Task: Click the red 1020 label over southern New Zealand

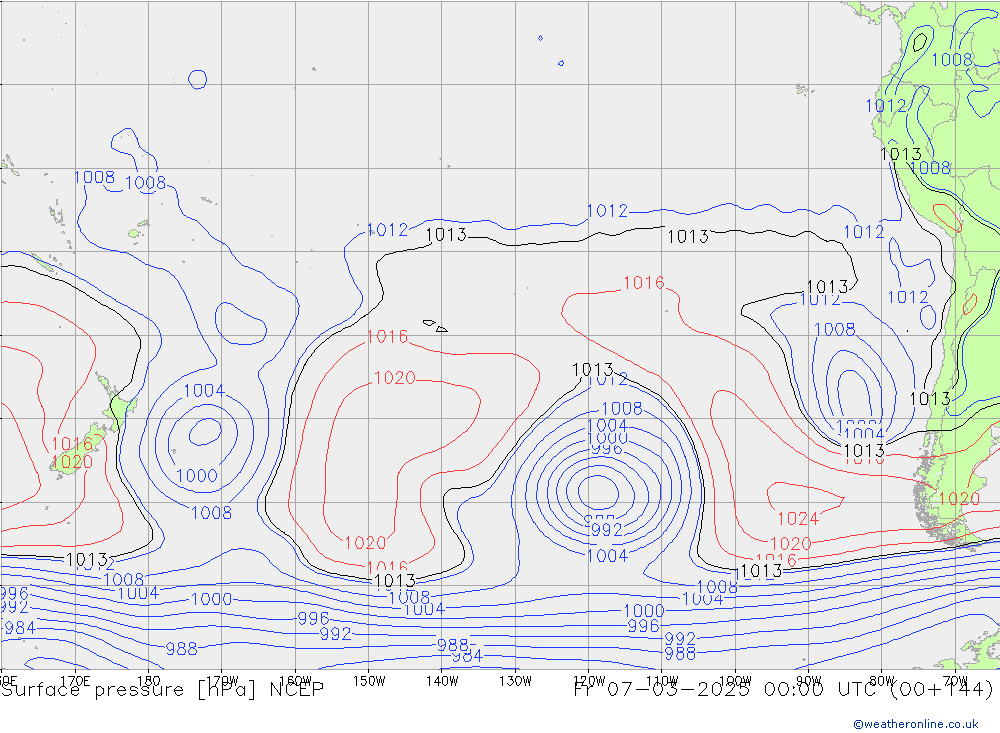Action: pos(72,462)
